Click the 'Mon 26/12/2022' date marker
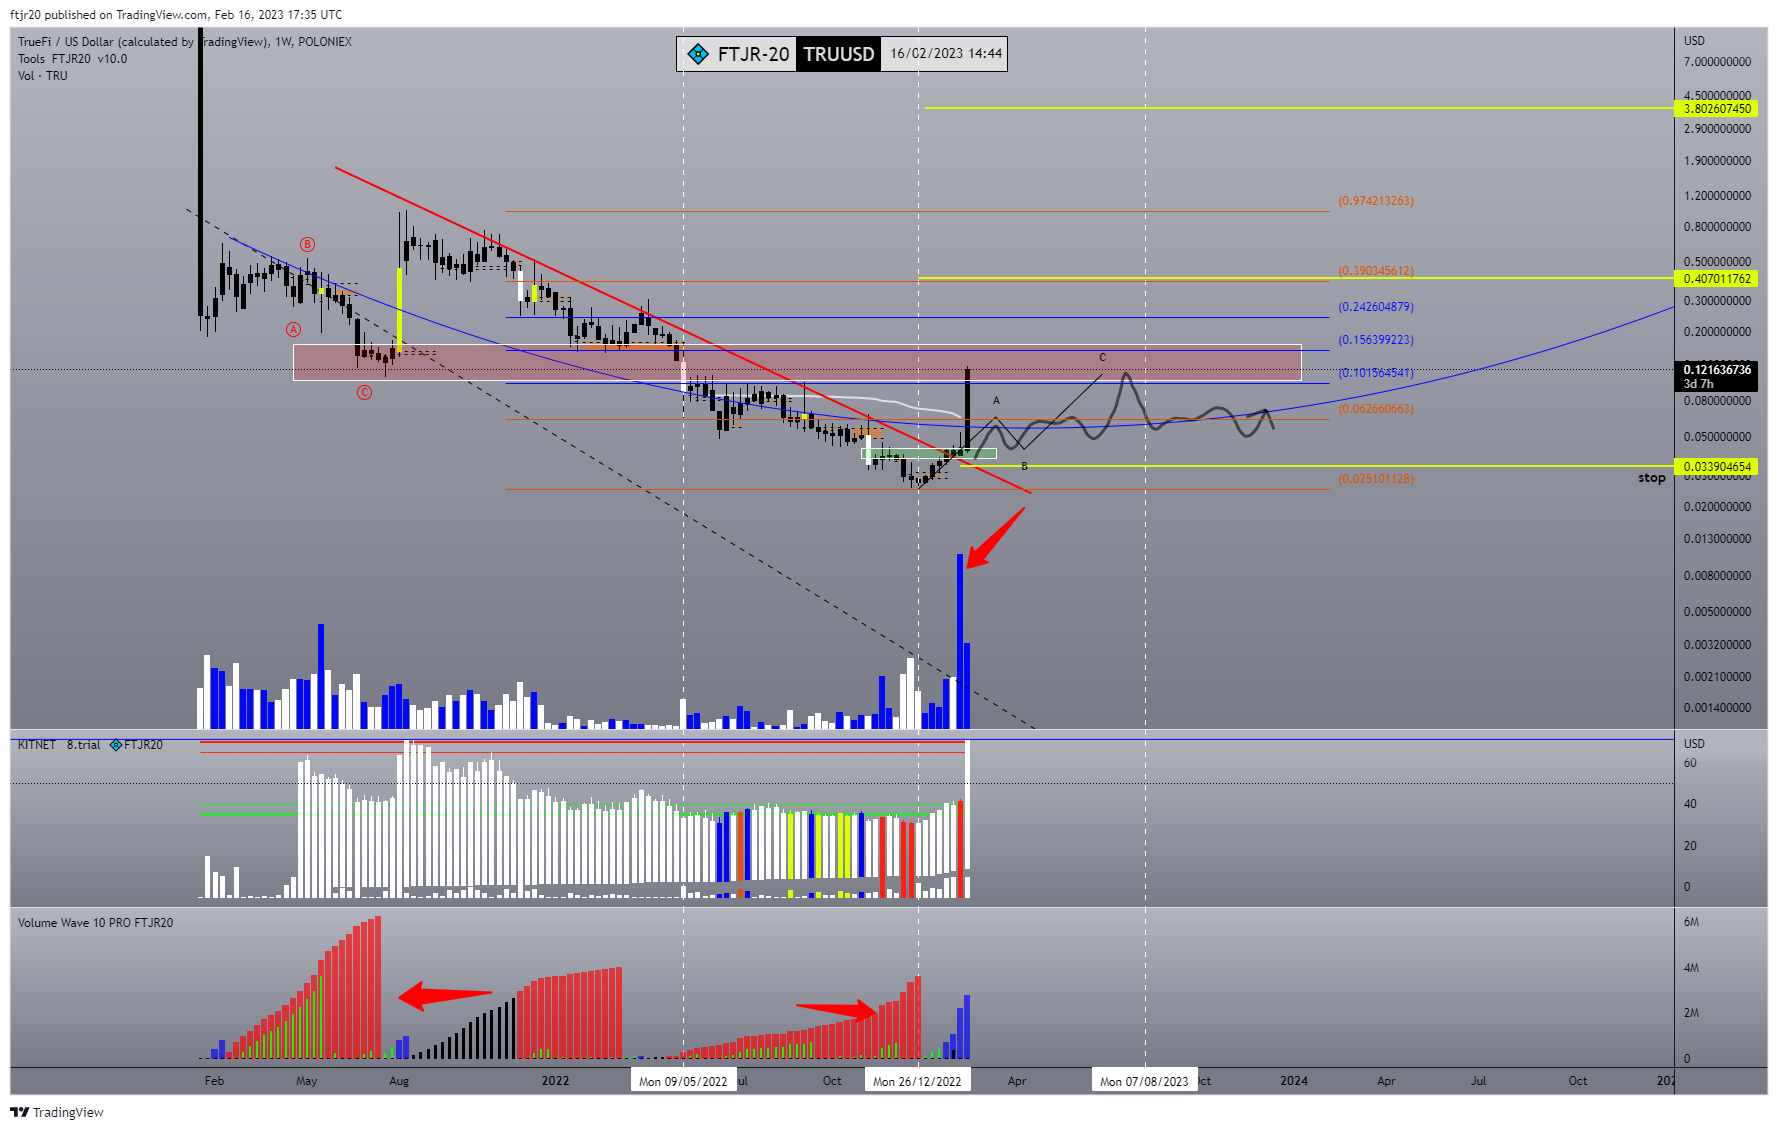The width and height of the screenshot is (1778, 1130). tap(917, 1081)
